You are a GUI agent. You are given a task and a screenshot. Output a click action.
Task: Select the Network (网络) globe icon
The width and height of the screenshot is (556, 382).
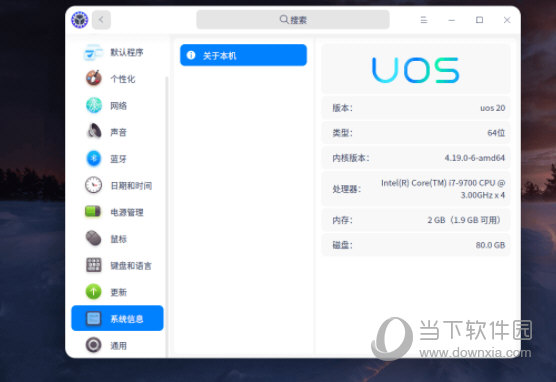click(x=94, y=105)
